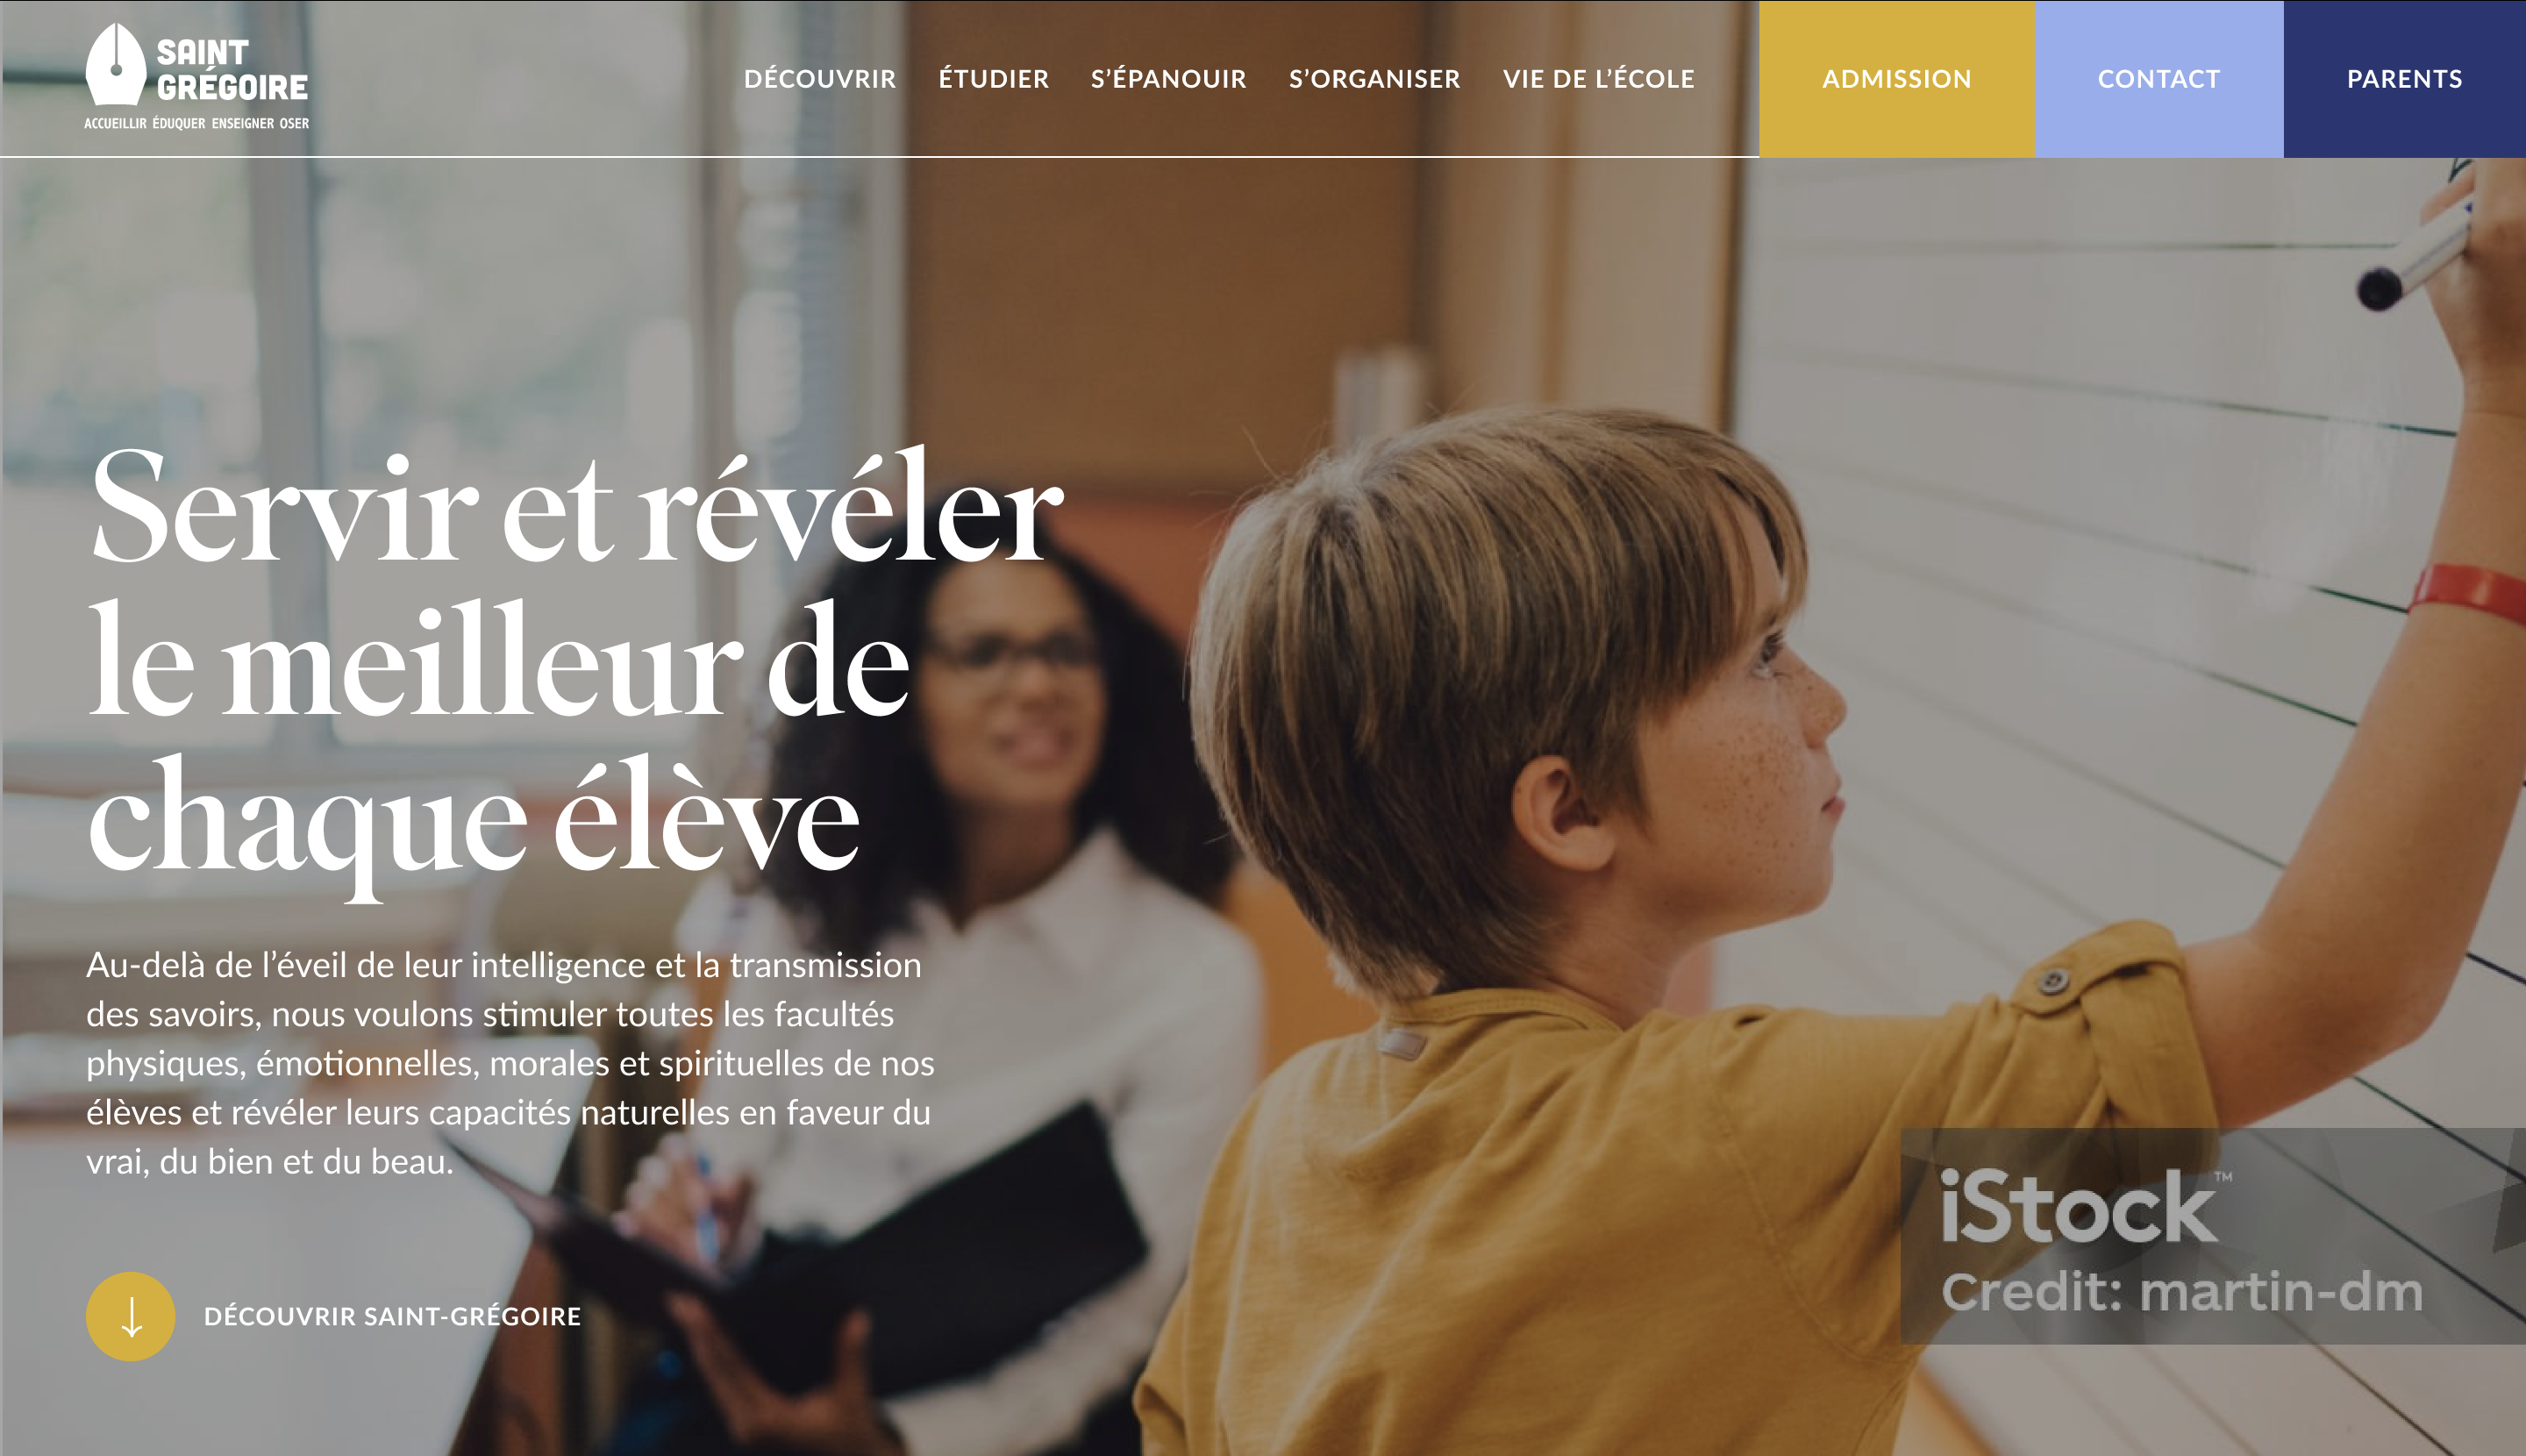Click the CONTACT navigation link
Viewport: 2526px width, 1456px height.
pos(2159,78)
